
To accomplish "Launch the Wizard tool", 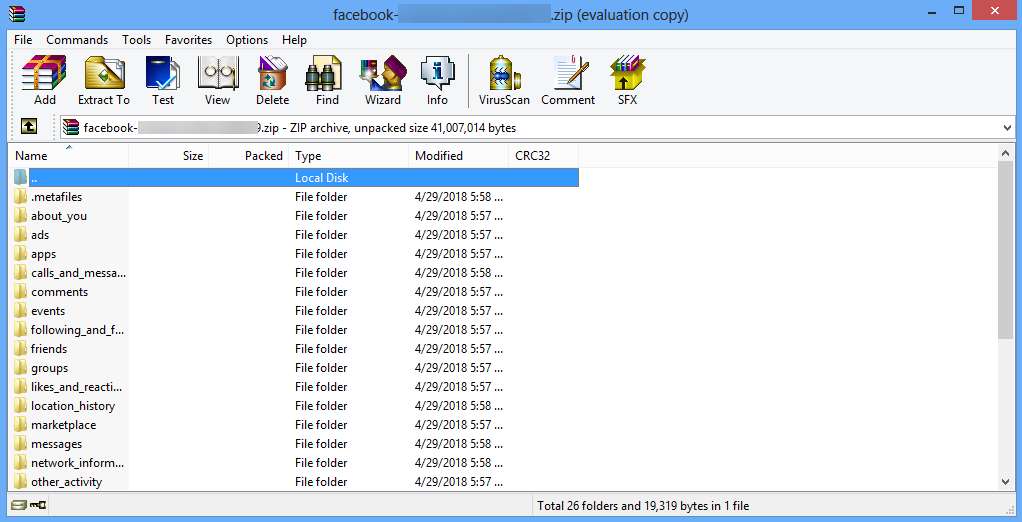I will [x=383, y=80].
